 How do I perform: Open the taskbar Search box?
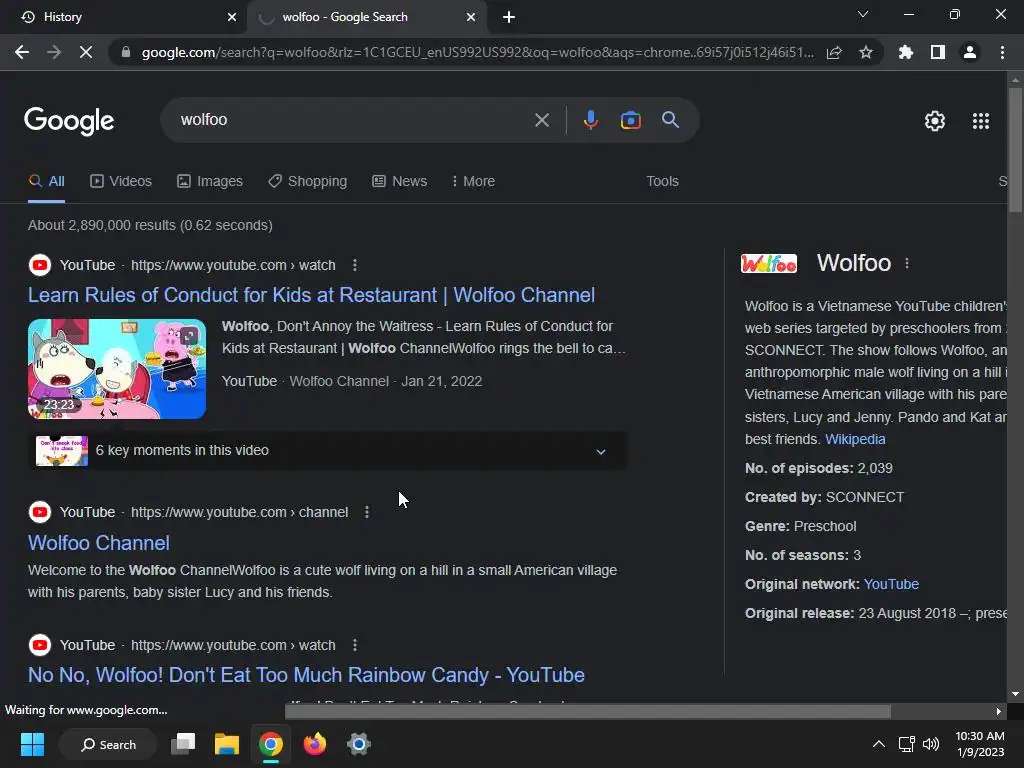(x=108, y=744)
